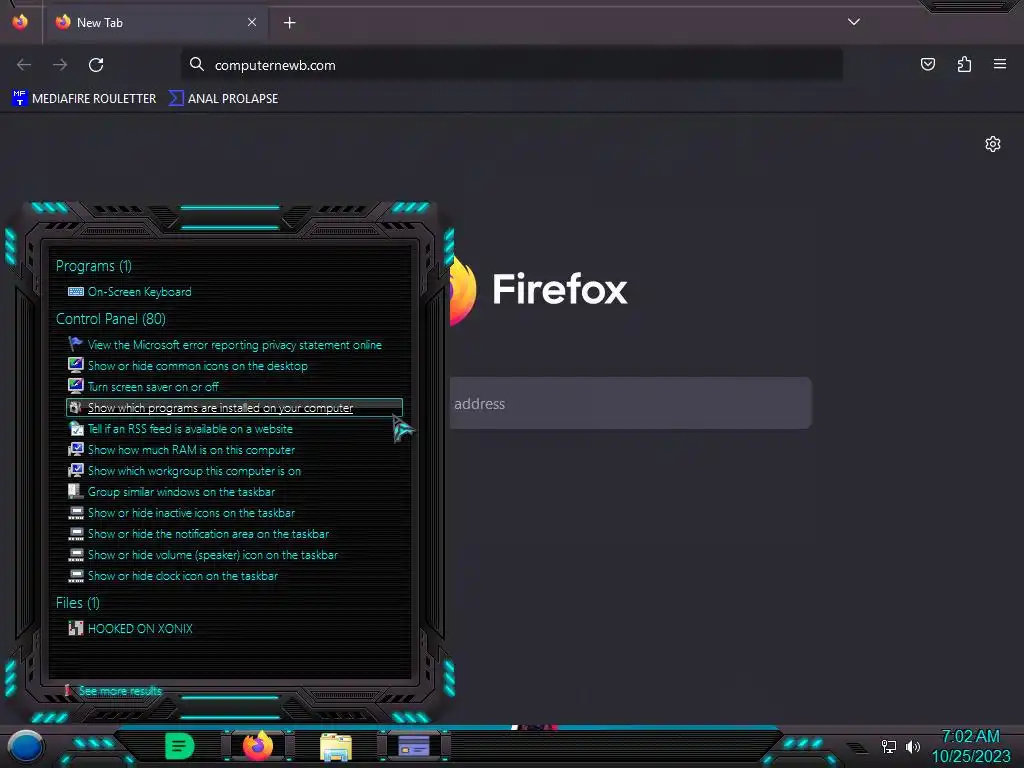This screenshot has height=768, width=1024.
Task: Close the New Tab tab
Action: 252,22
